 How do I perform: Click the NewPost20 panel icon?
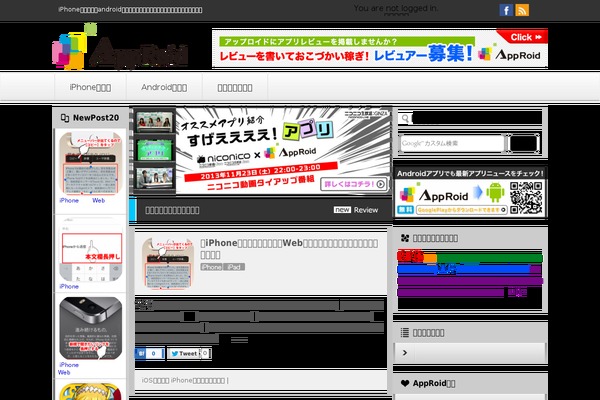[65, 118]
